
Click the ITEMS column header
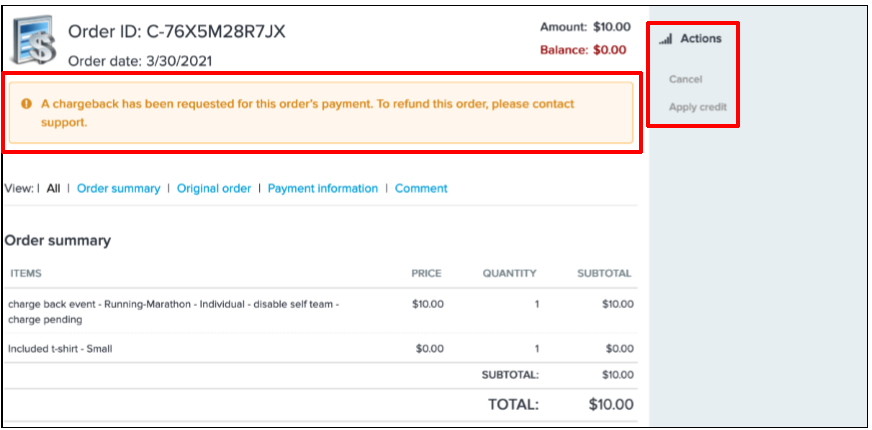pyautogui.click(x=25, y=273)
